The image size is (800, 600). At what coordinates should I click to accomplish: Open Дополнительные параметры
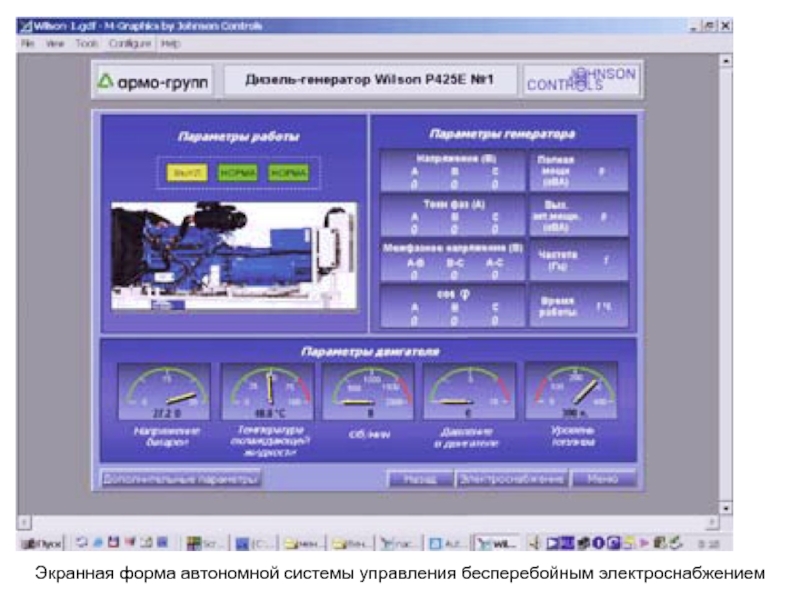click(181, 479)
